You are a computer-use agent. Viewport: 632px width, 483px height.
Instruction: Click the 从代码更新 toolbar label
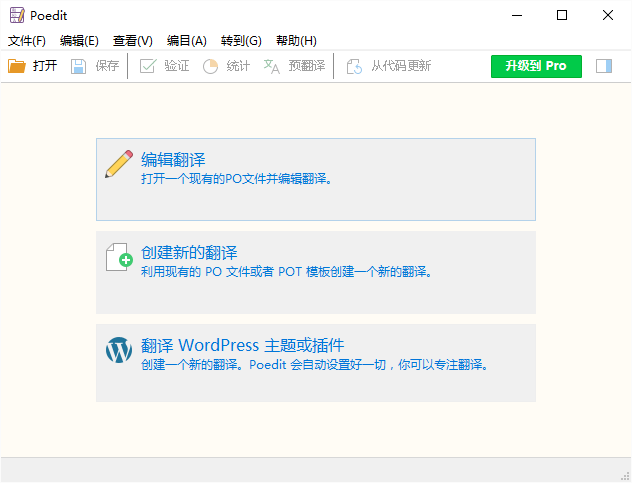tap(401, 66)
